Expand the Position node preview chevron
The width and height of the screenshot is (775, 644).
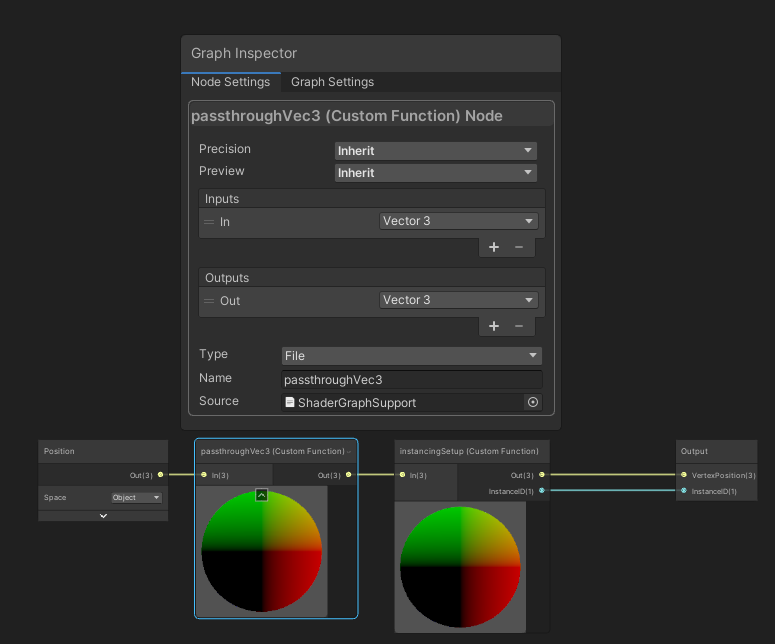tap(103, 516)
